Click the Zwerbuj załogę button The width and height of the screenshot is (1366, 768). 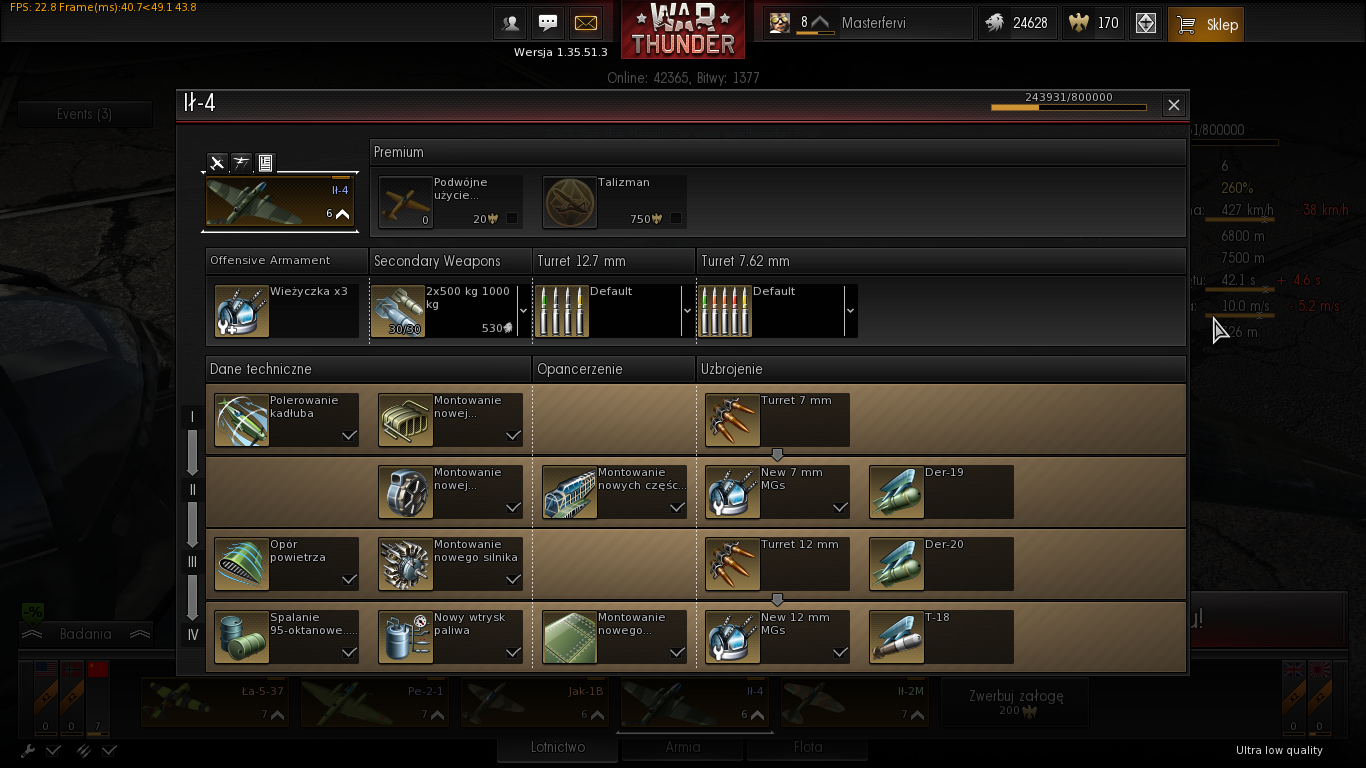point(1016,702)
